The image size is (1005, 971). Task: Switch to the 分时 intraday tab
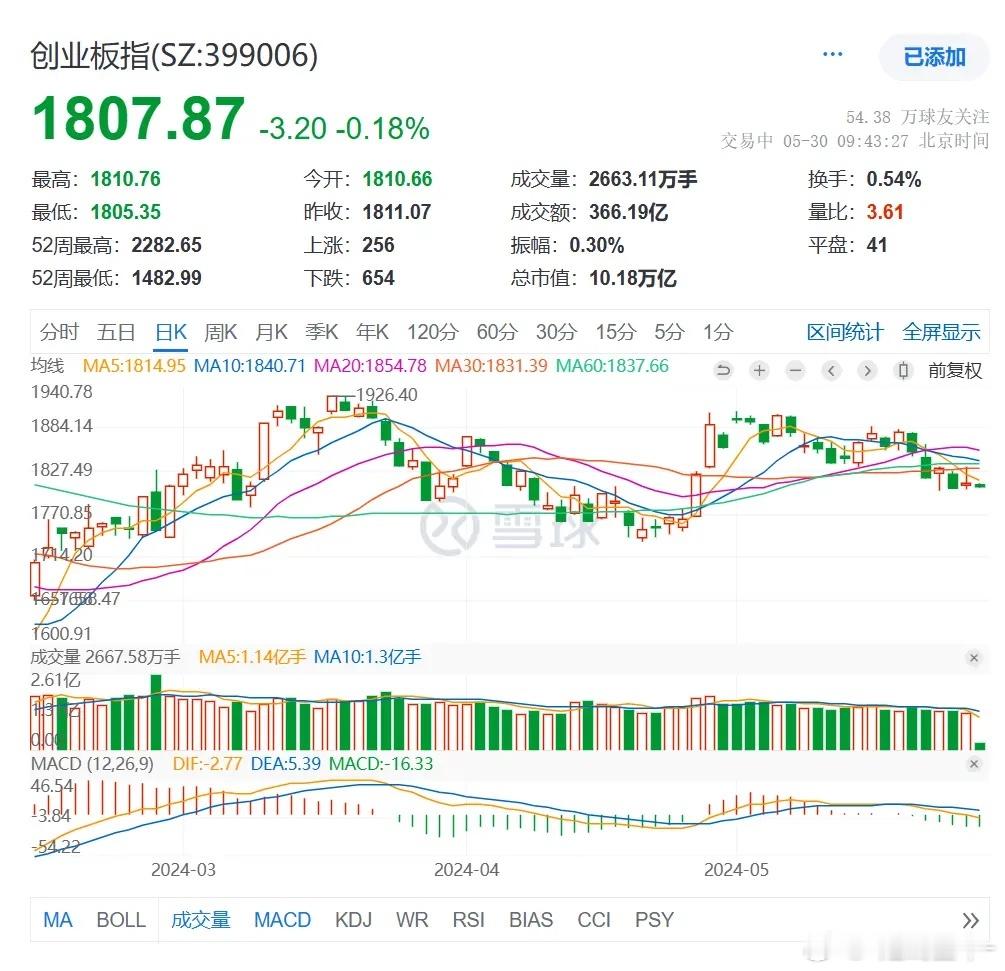pos(58,331)
